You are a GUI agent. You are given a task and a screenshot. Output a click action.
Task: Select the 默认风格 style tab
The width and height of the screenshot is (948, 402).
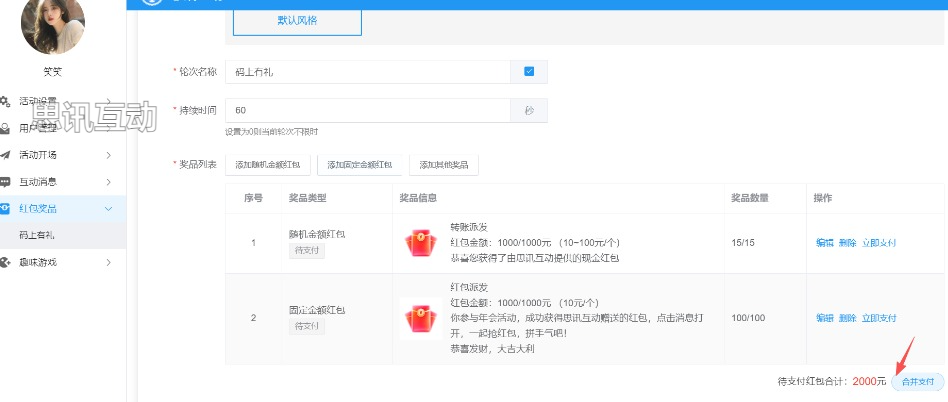[297, 20]
